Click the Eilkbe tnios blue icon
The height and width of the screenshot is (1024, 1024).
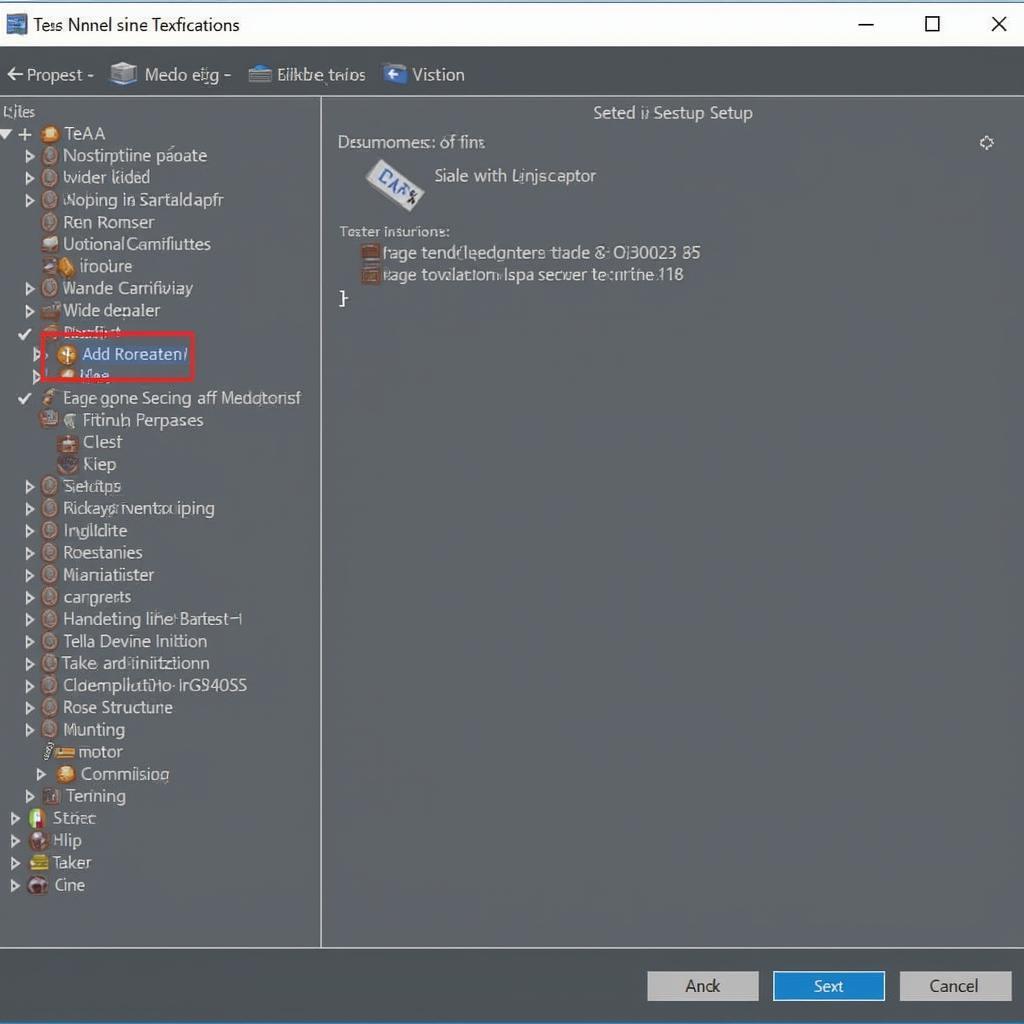click(x=260, y=74)
